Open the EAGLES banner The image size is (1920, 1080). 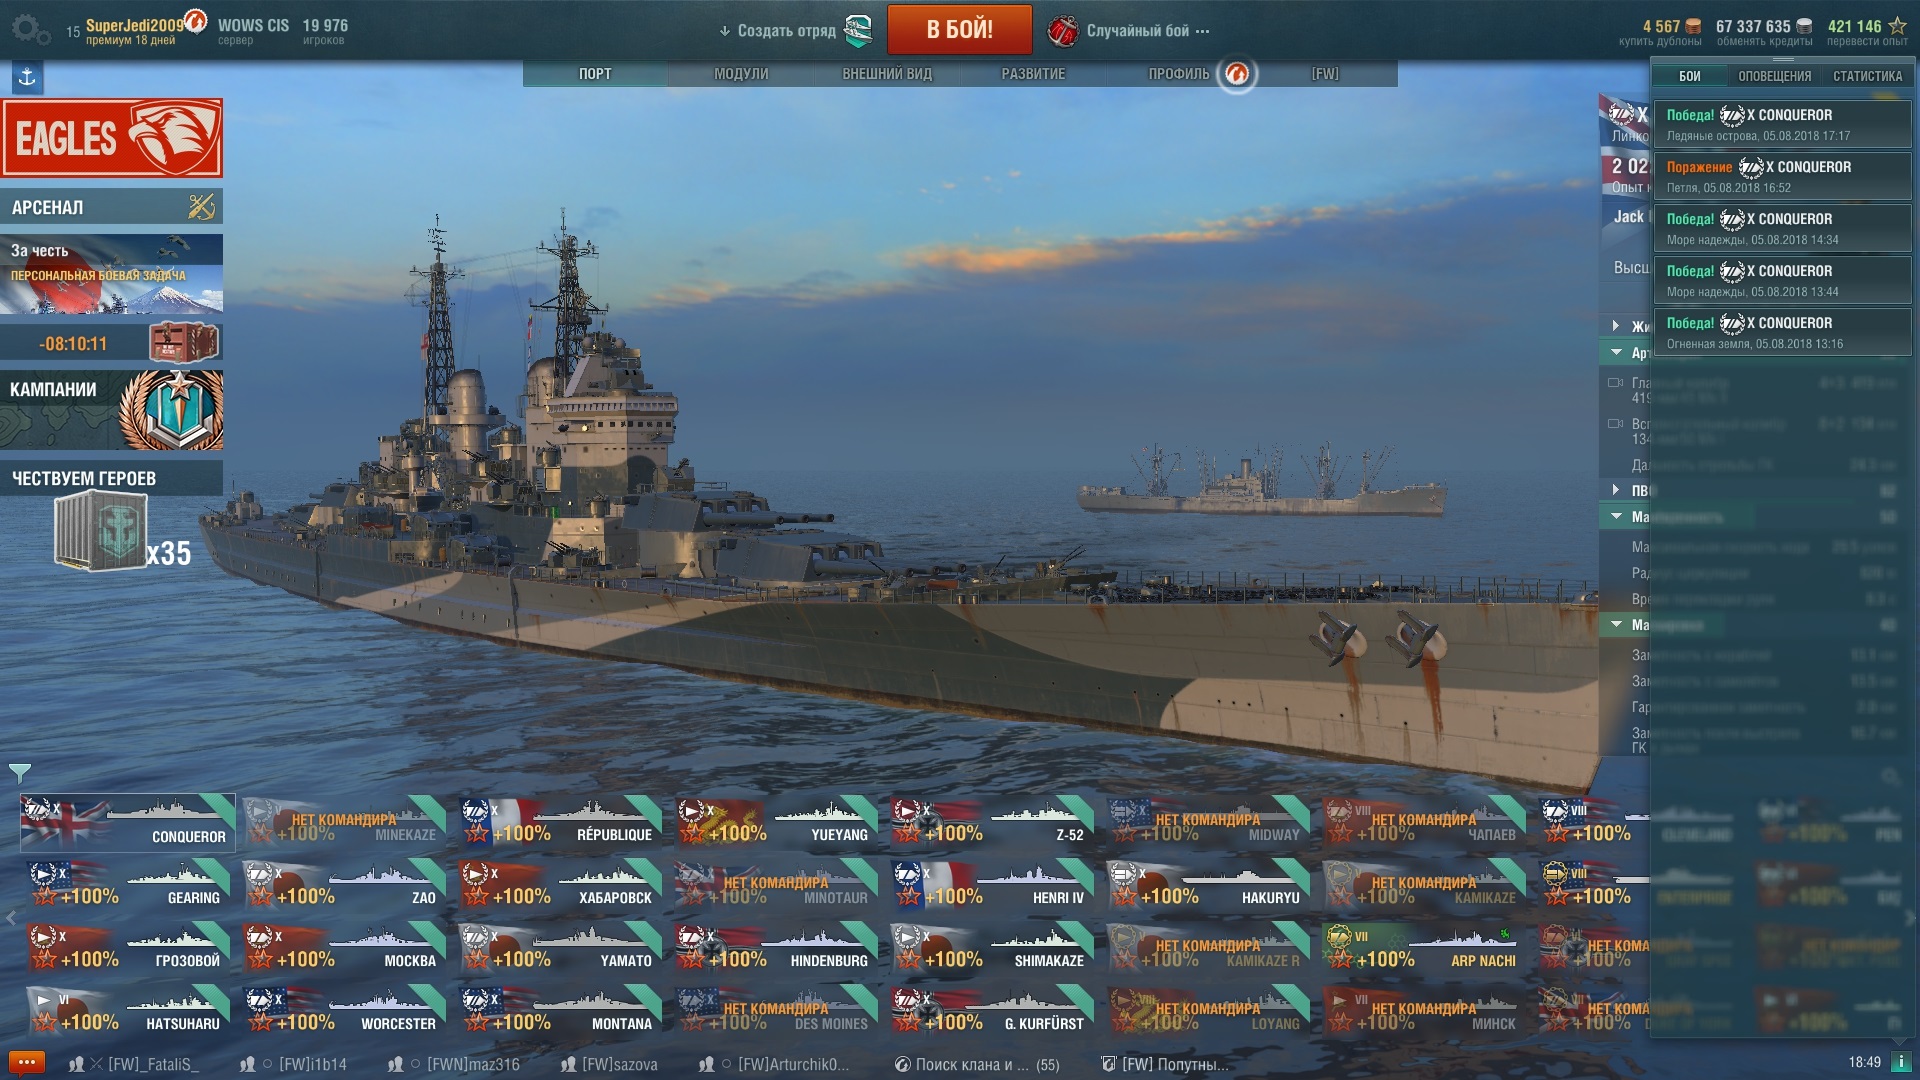click(x=112, y=138)
